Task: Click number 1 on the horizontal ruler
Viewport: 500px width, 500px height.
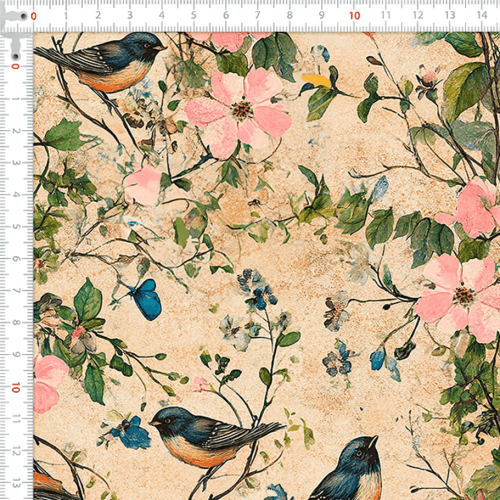Action: [66, 15]
